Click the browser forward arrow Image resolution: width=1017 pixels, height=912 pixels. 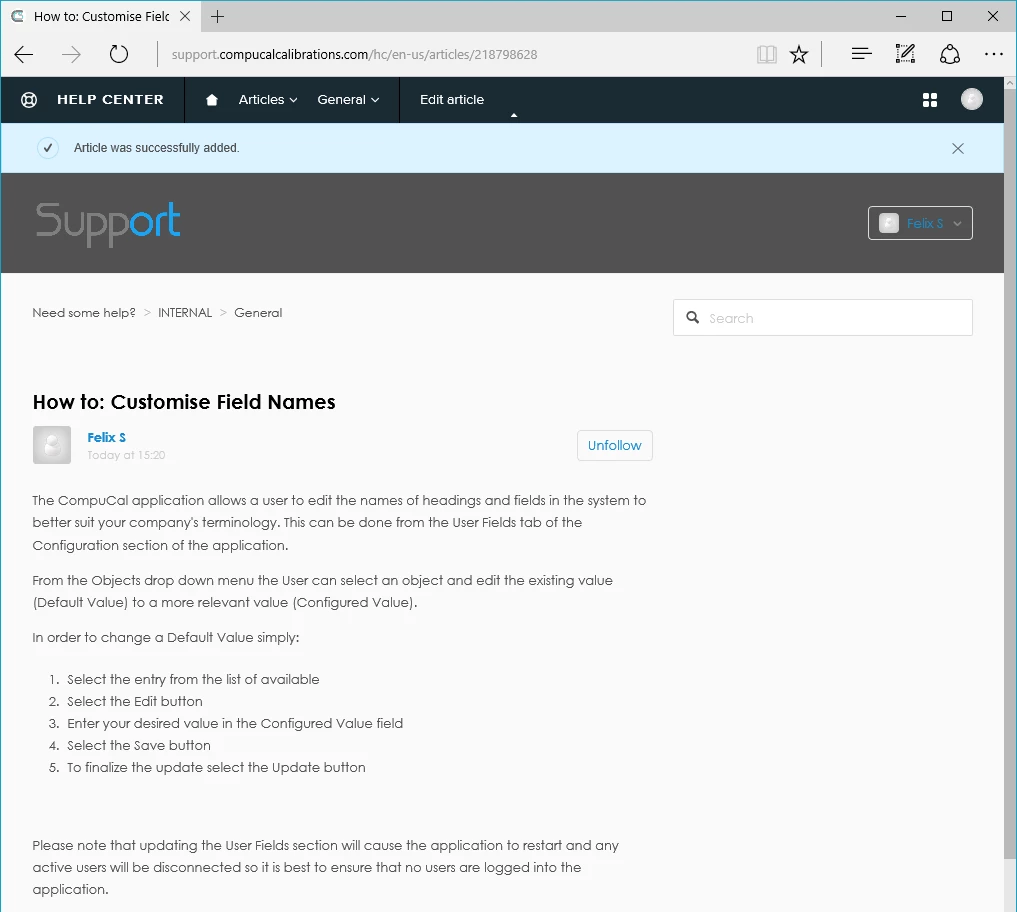pyautogui.click(x=71, y=54)
